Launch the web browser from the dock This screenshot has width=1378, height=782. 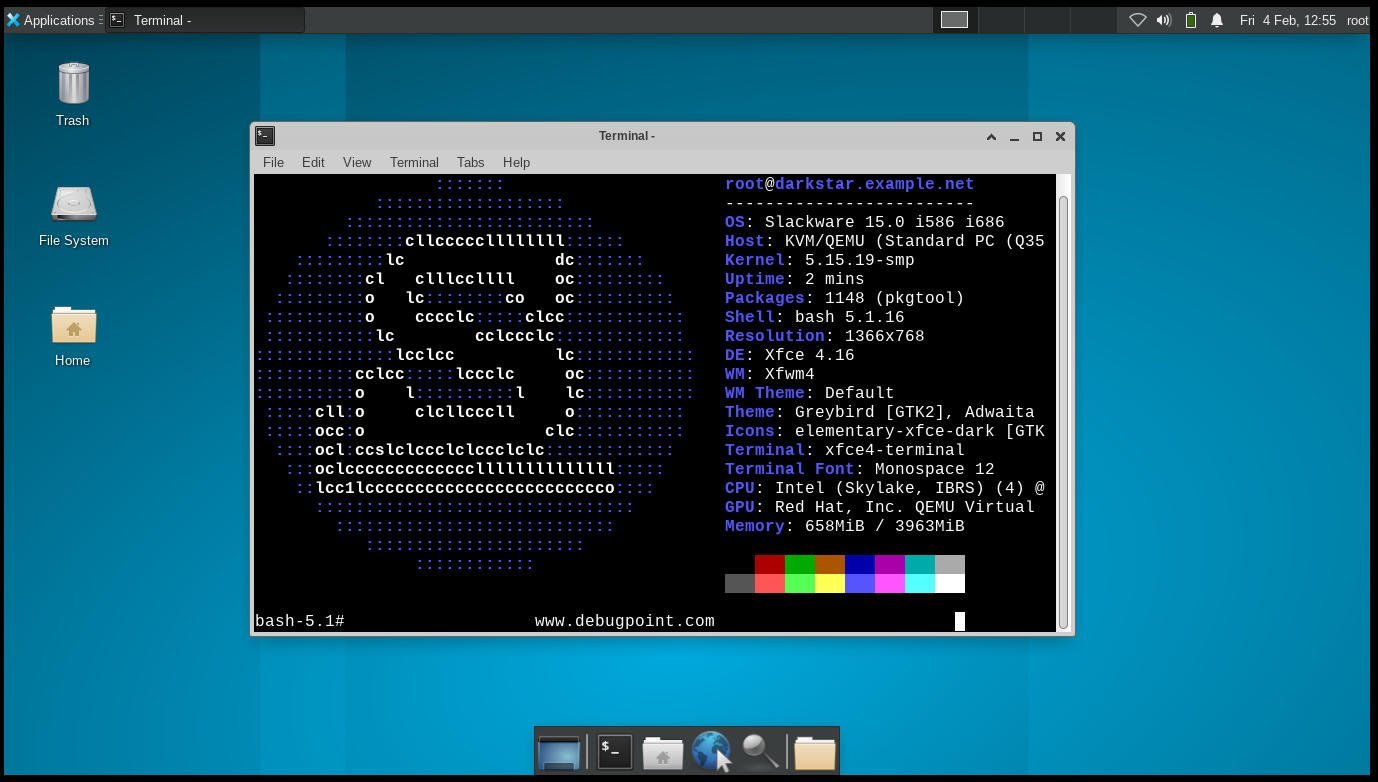(712, 751)
